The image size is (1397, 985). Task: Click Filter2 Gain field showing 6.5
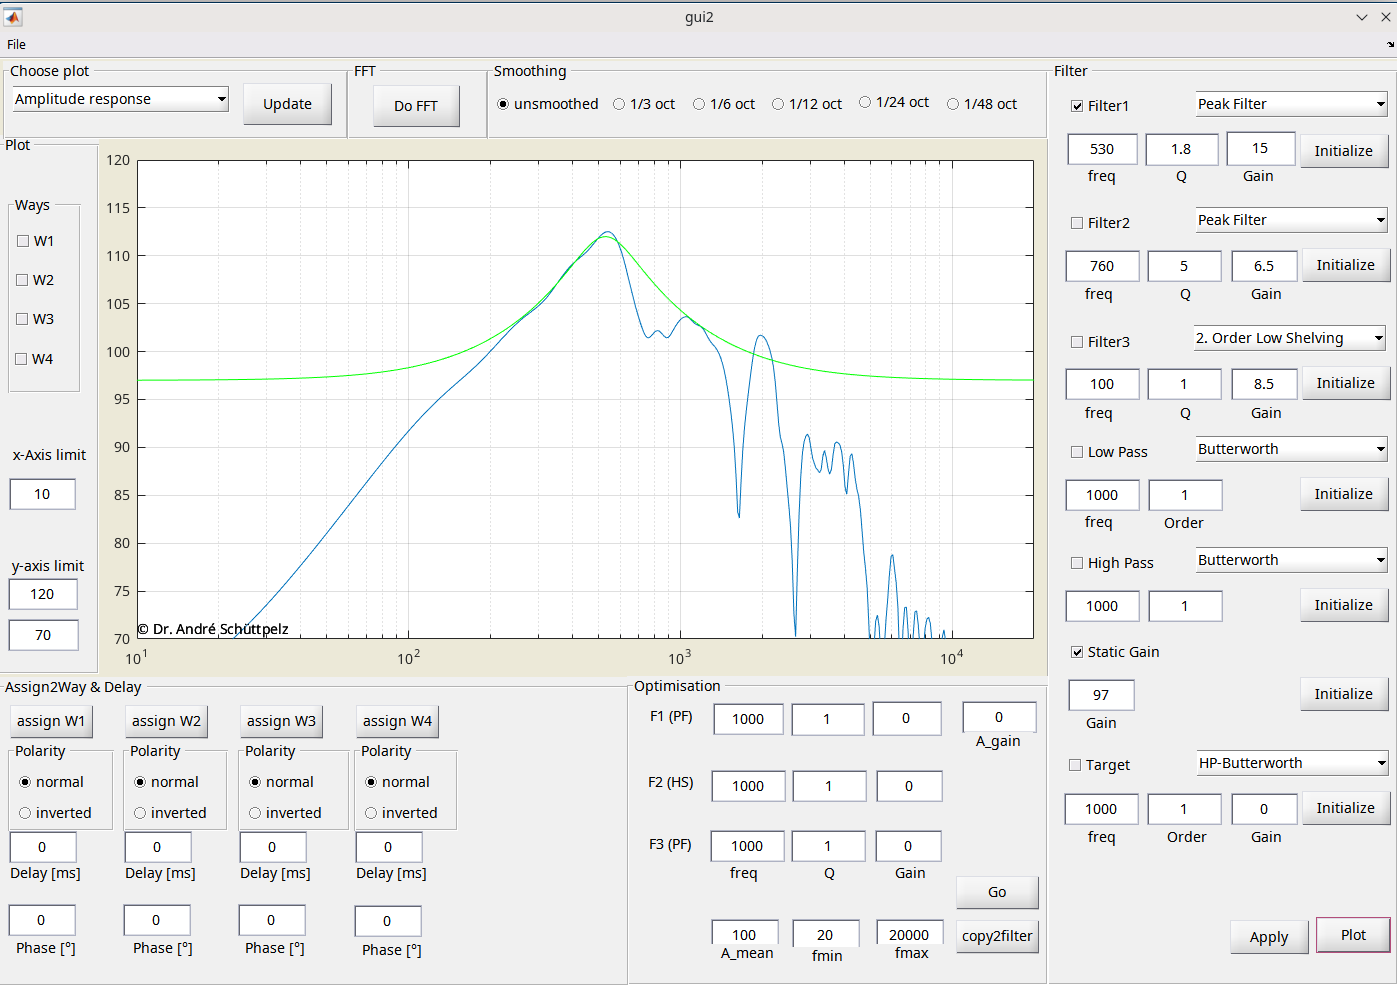tap(1264, 266)
